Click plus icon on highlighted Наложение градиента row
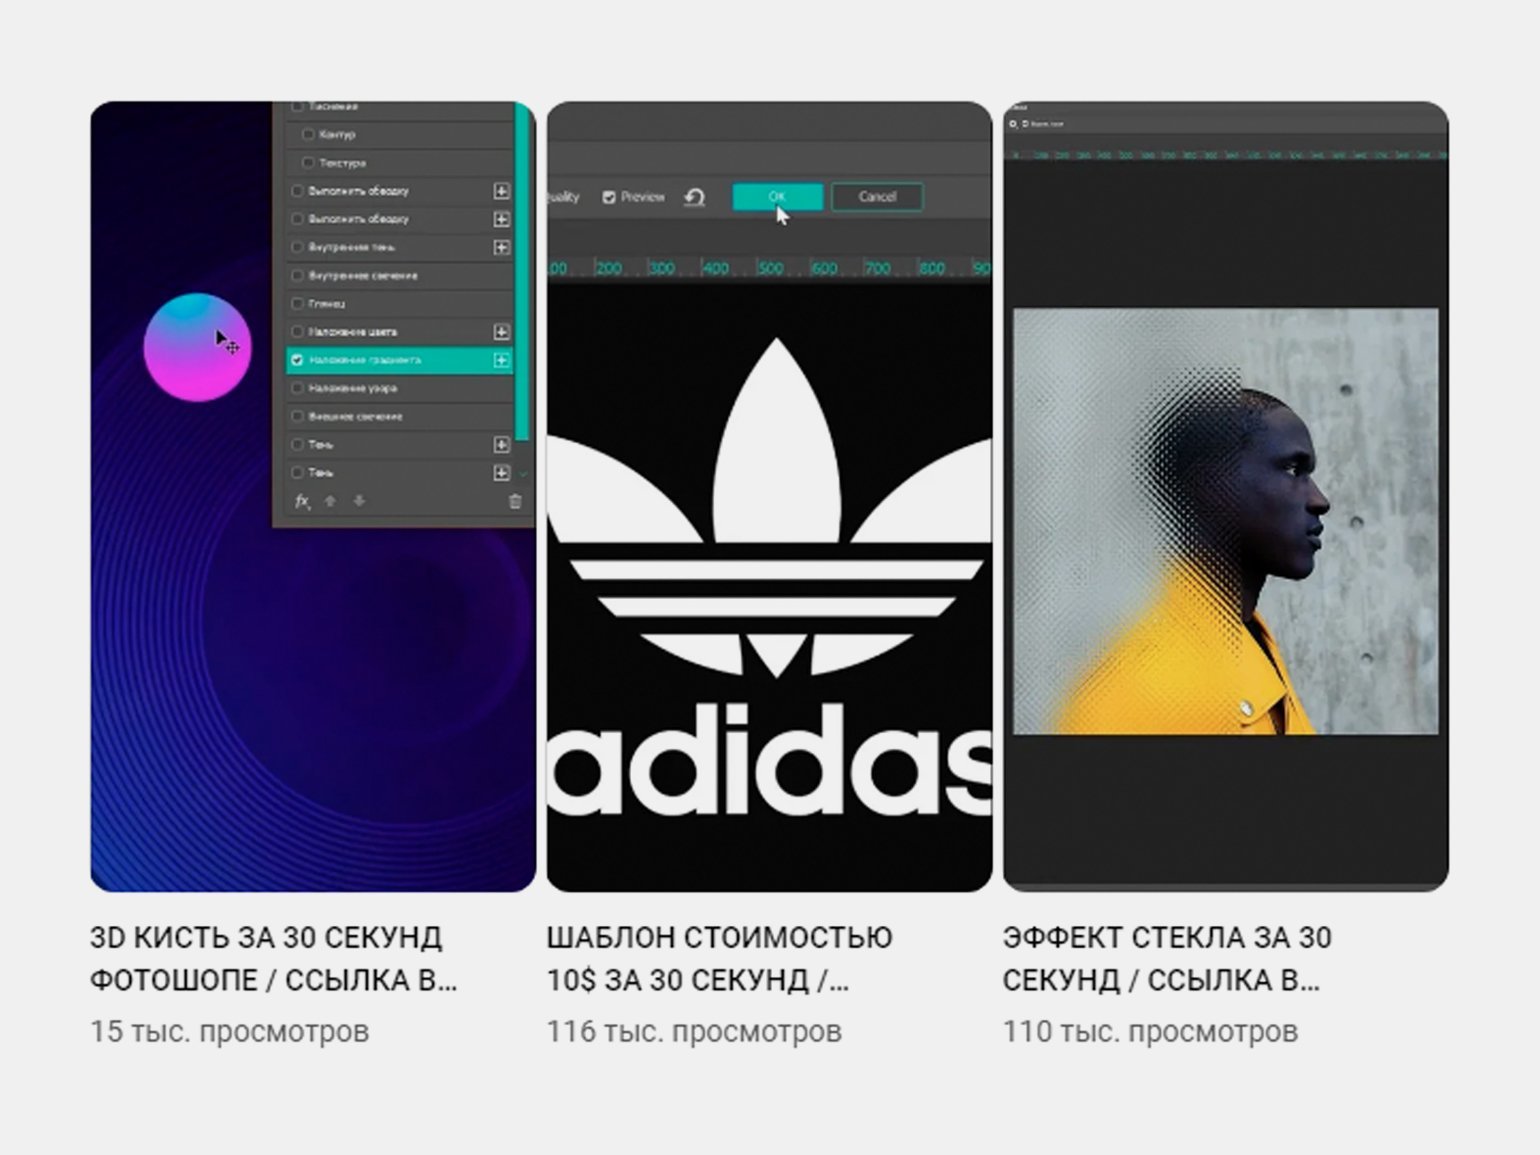 tap(501, 360)
